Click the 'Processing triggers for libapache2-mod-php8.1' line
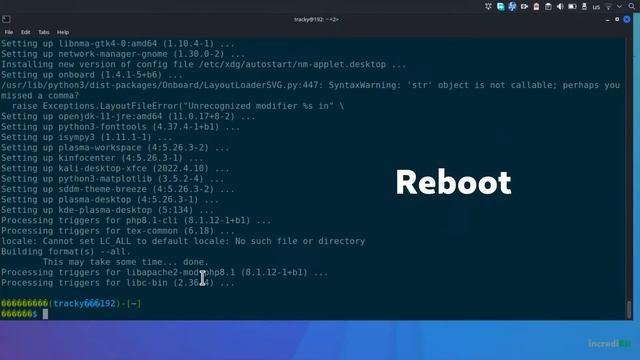 point(164,272)
